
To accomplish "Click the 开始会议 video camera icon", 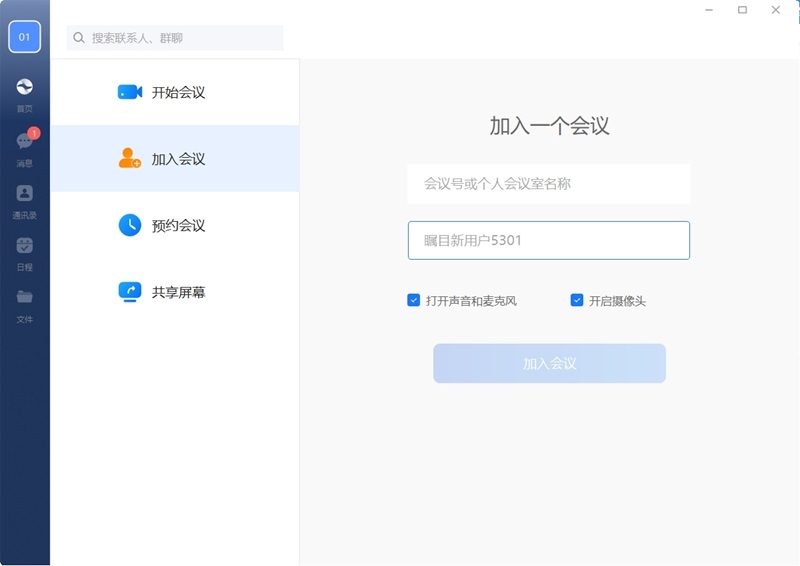I will (130, 92).
